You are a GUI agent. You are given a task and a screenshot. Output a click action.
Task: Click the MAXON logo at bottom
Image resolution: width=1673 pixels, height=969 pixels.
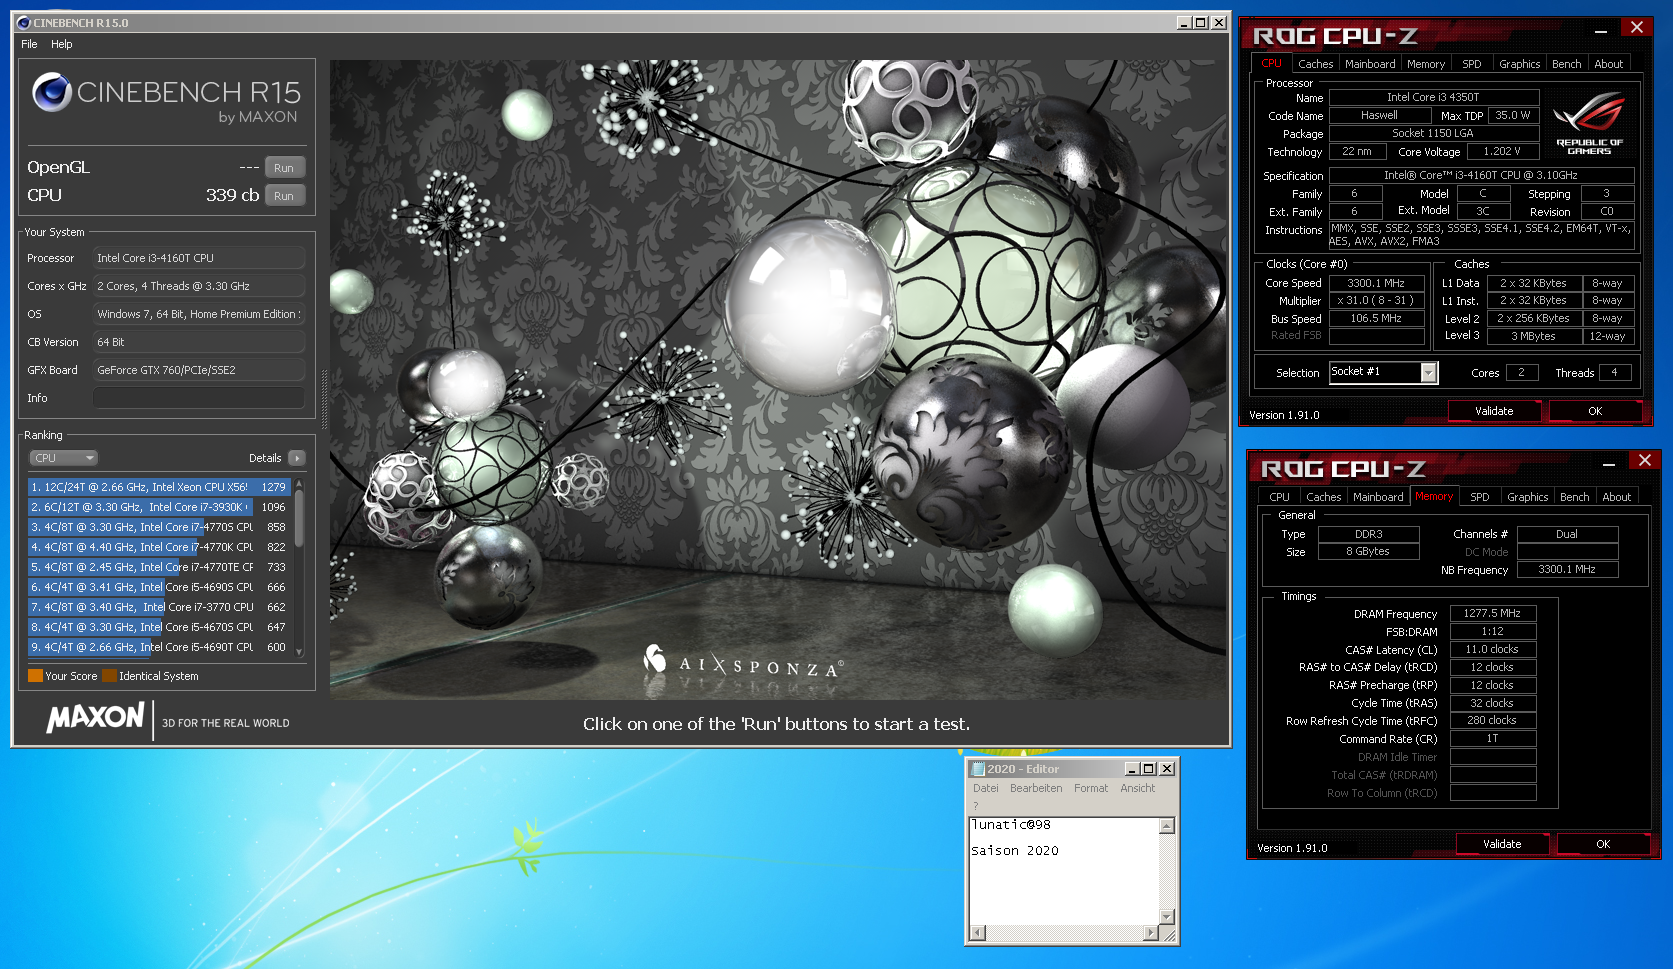[95, 718]
